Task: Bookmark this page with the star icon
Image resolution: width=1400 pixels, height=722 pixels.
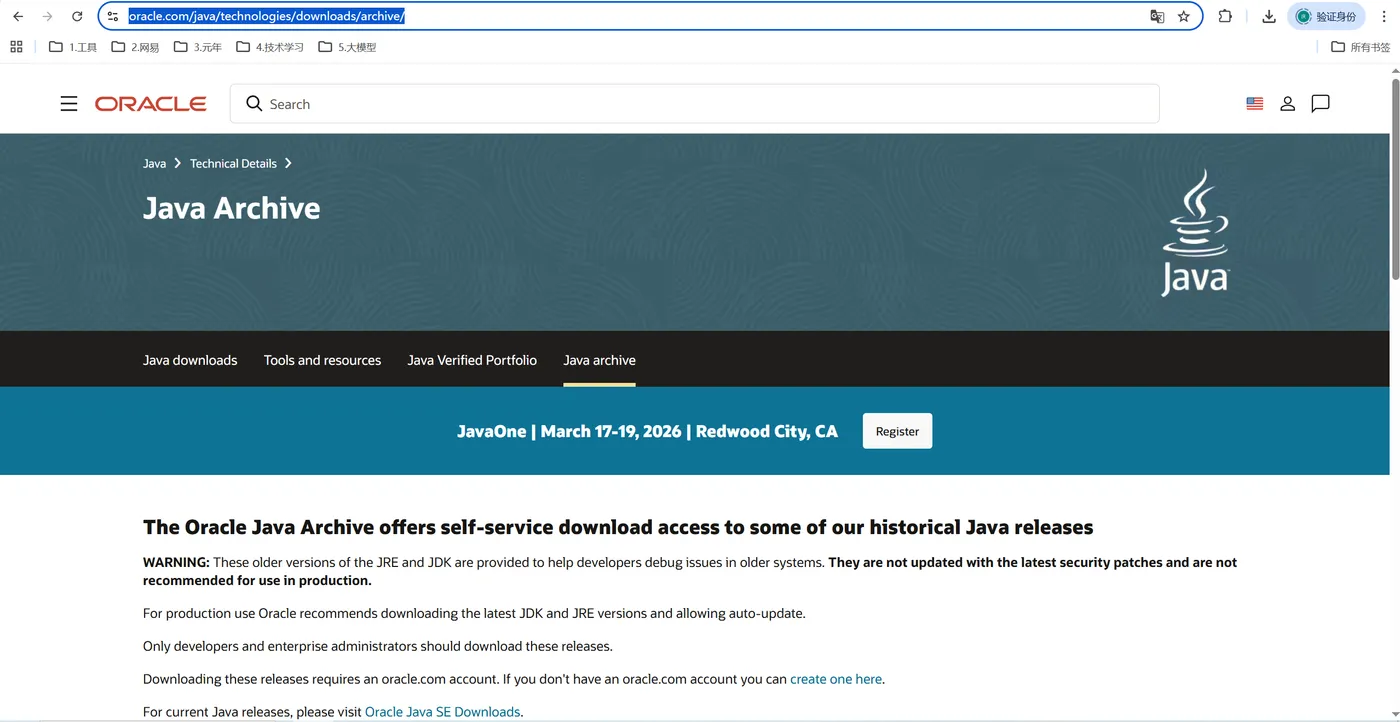Action: [1184, 16]
